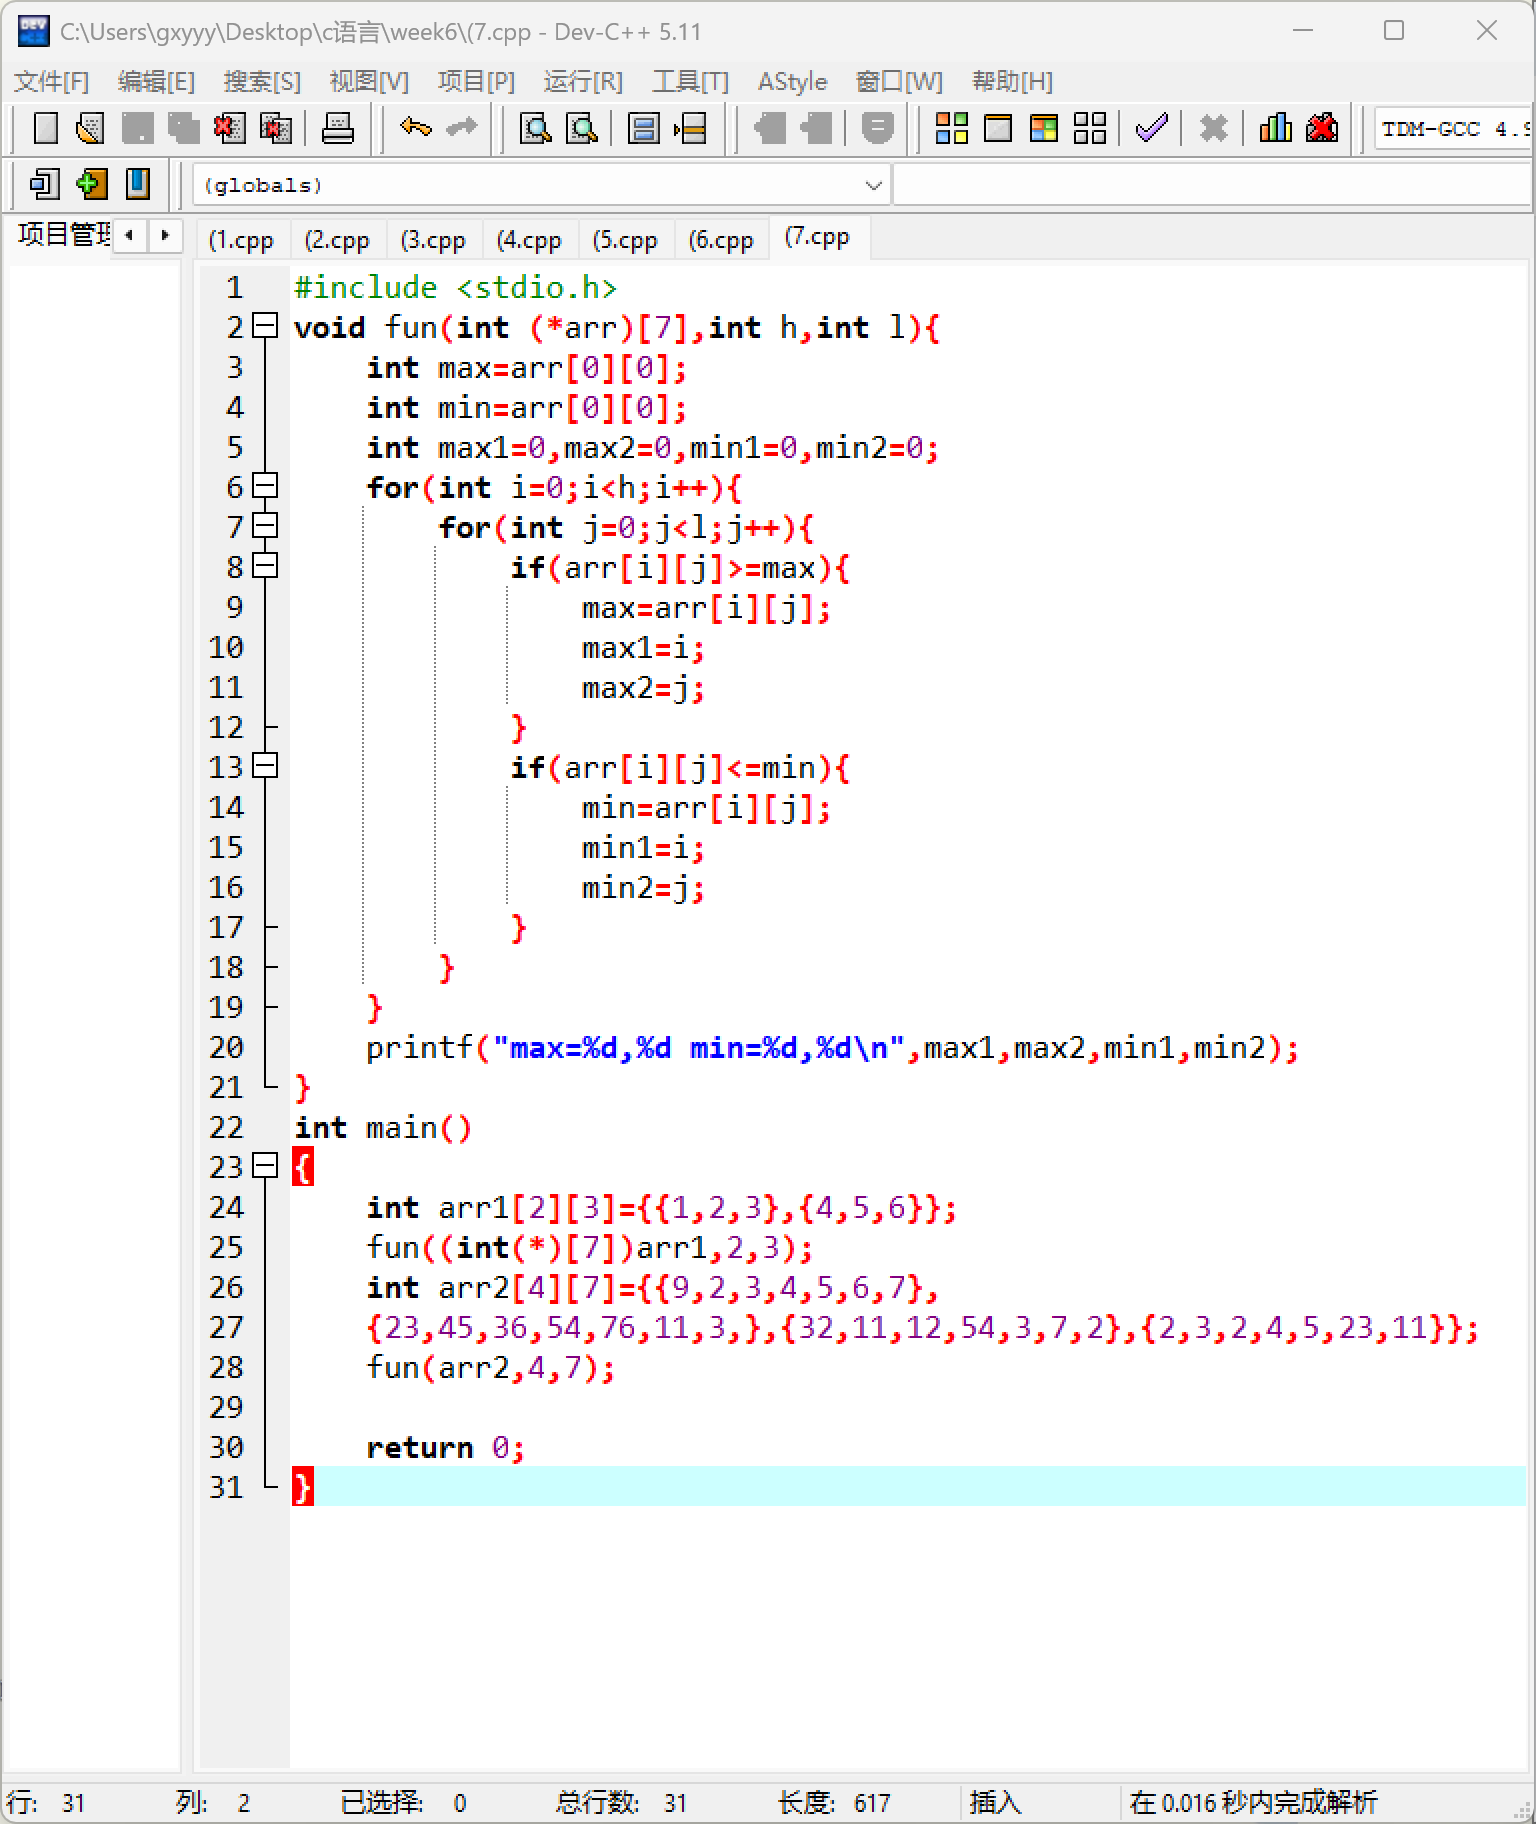Open the 窗口[W] menu
The width and height of the screenshot is (1536, 1824).
(899, 81)
